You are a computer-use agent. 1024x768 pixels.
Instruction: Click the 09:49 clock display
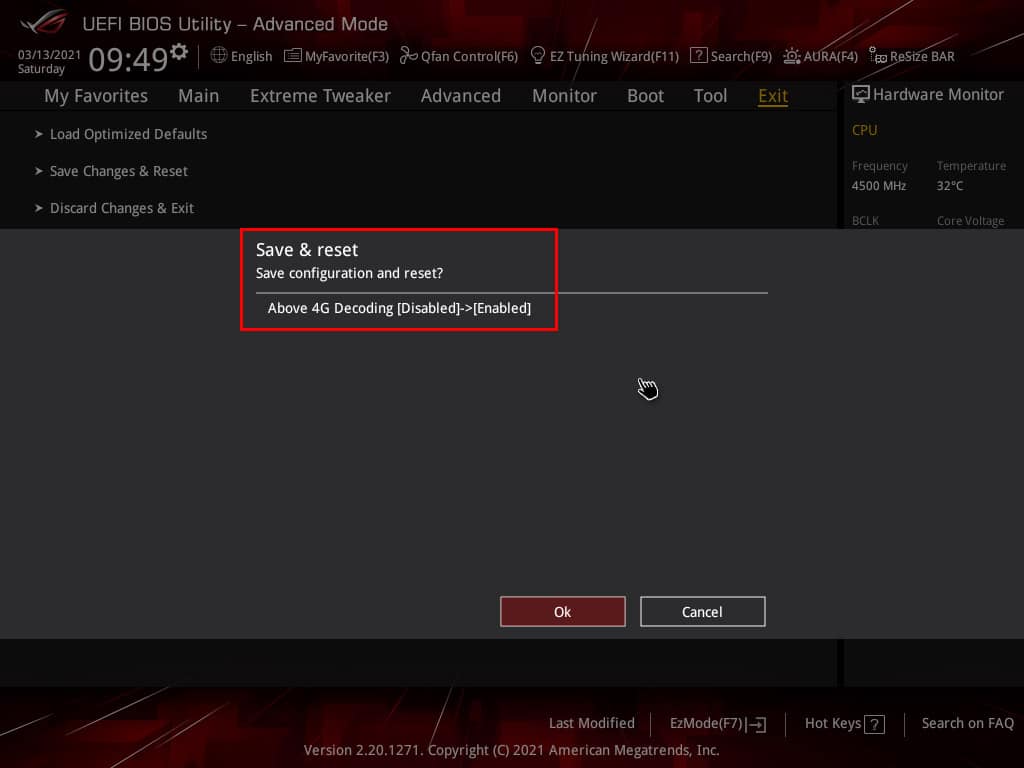pyautogui.click(x=129, y=59)
